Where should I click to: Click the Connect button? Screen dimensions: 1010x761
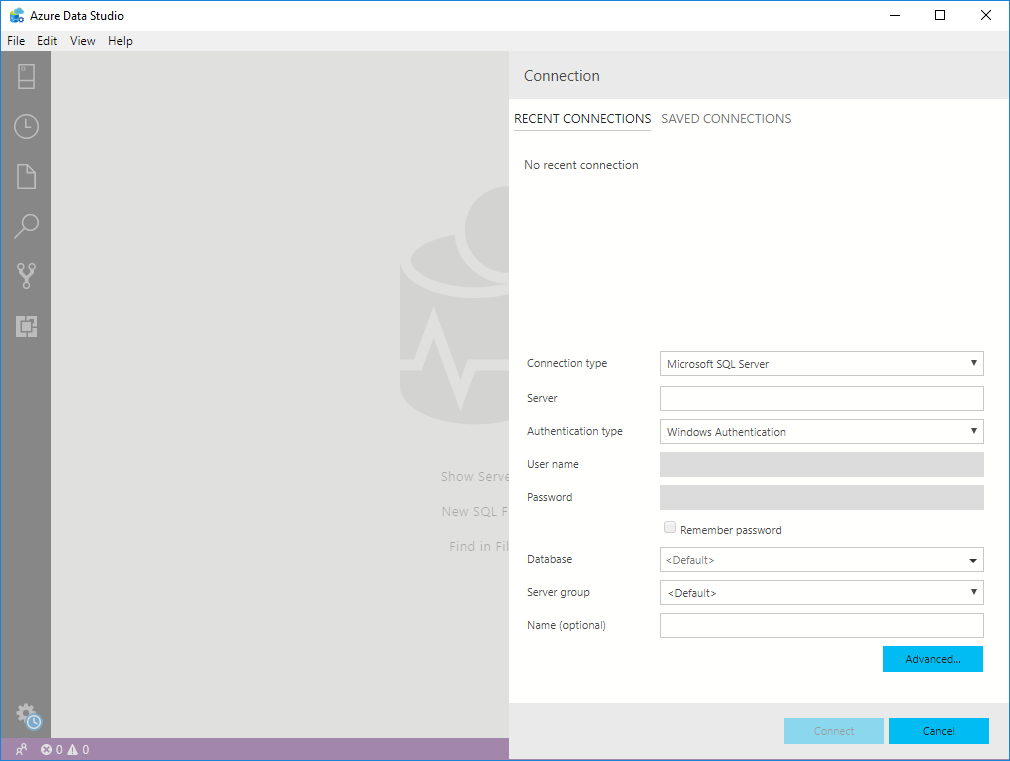834,731
